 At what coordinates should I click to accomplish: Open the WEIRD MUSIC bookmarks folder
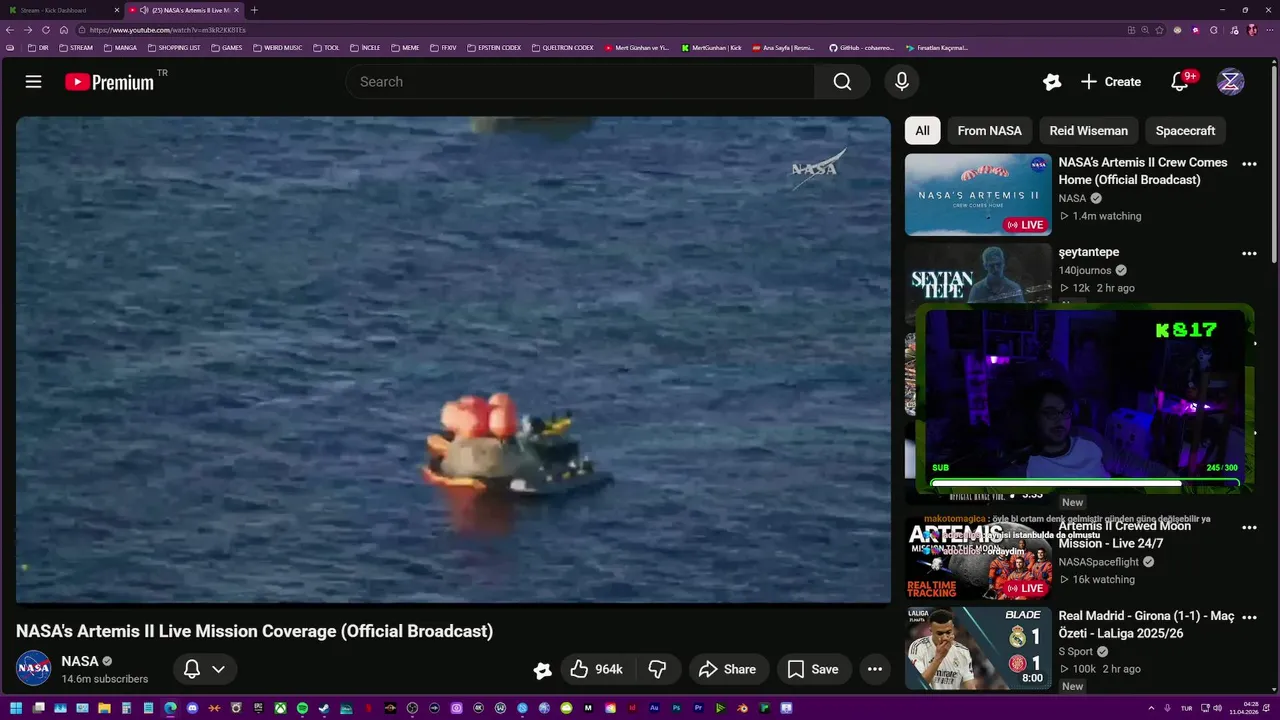coord(277,47)
